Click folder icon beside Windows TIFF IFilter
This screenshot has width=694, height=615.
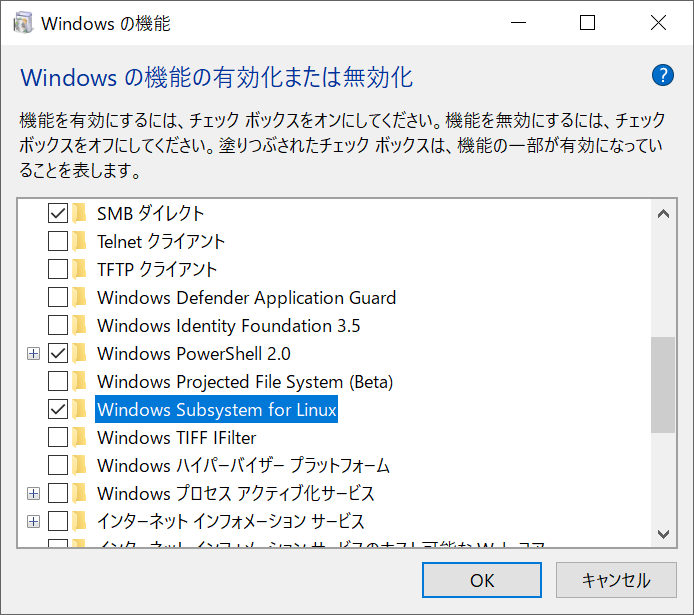(x=79, y=437)
